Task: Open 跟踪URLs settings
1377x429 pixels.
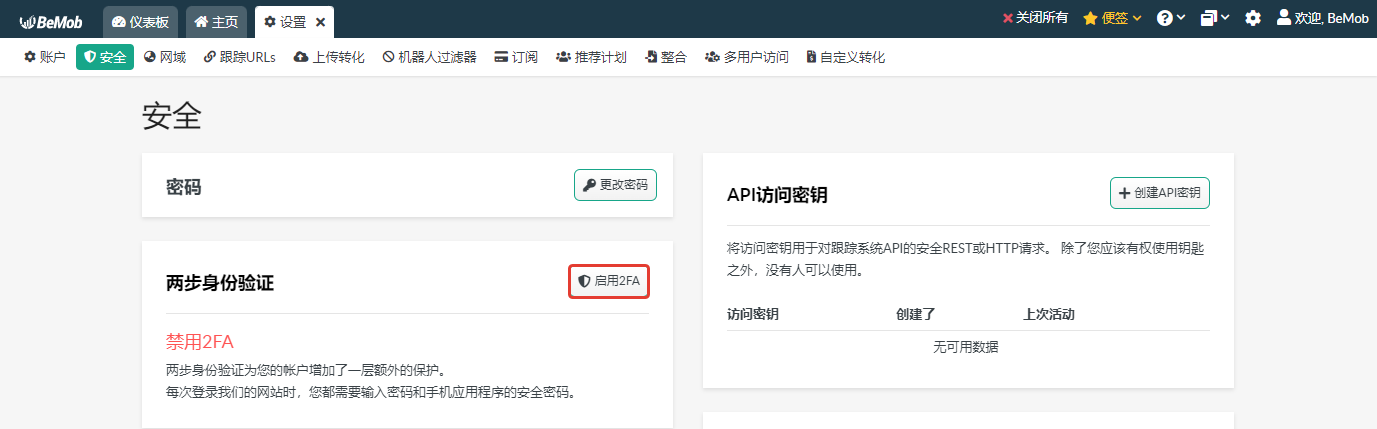Action: 239,58
